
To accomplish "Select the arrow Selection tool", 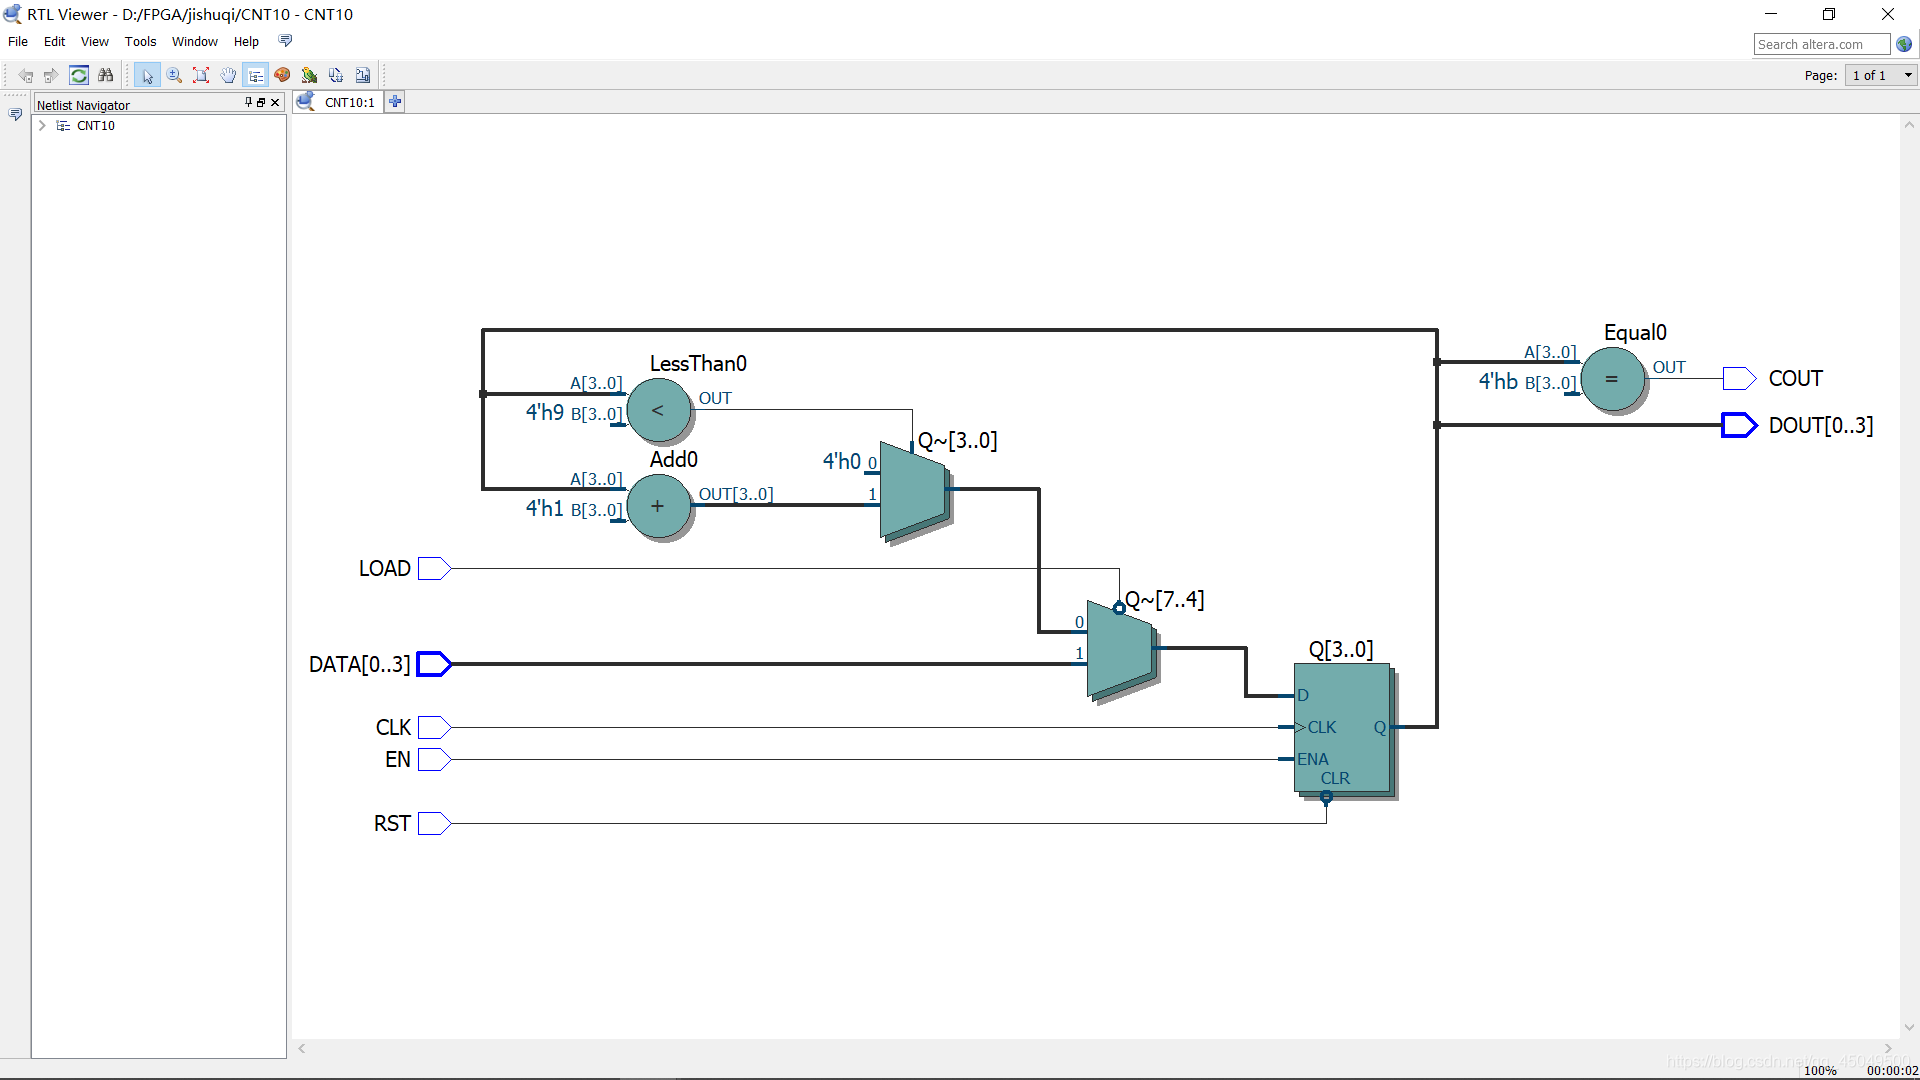I will pyautogui.click(x=147, y=75).
